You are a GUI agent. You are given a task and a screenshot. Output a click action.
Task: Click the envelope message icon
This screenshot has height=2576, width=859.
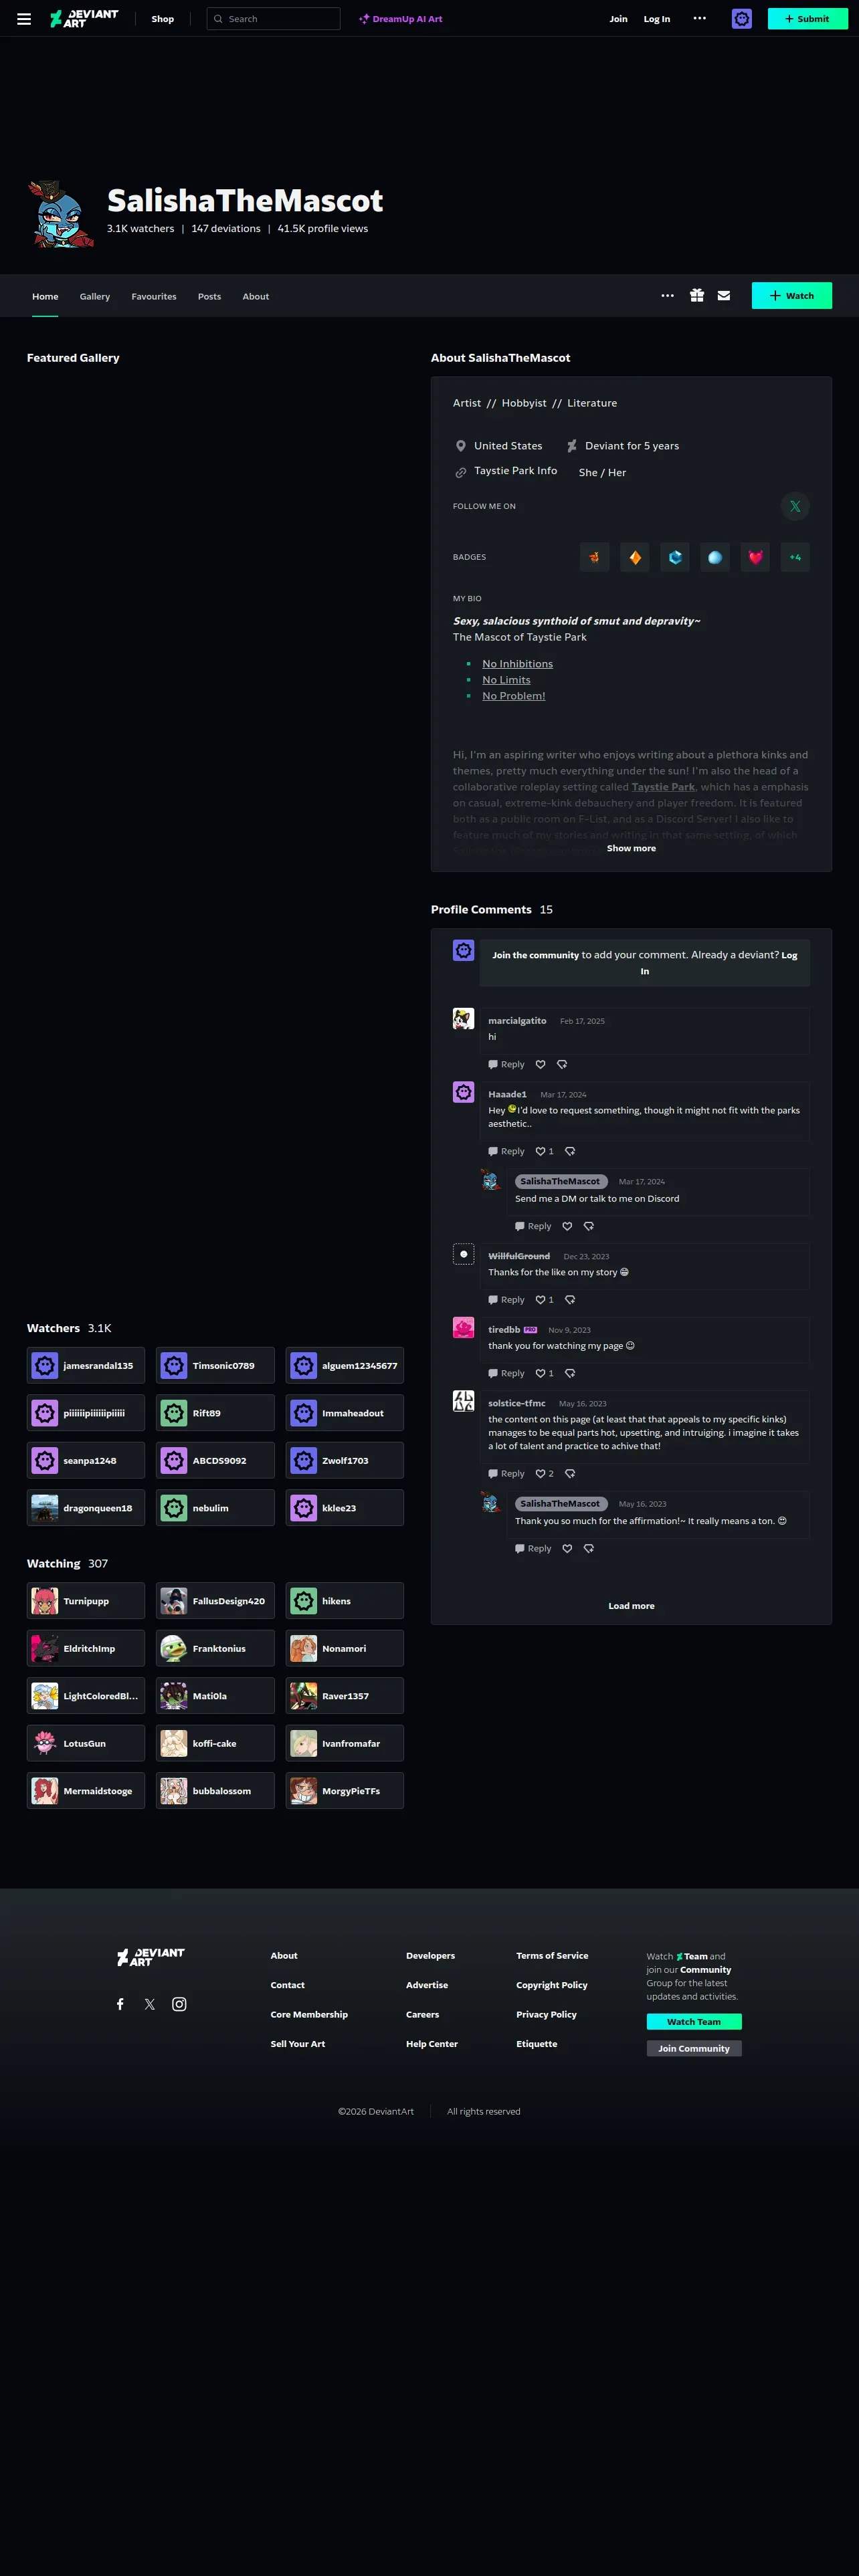(x=724, y=296)
